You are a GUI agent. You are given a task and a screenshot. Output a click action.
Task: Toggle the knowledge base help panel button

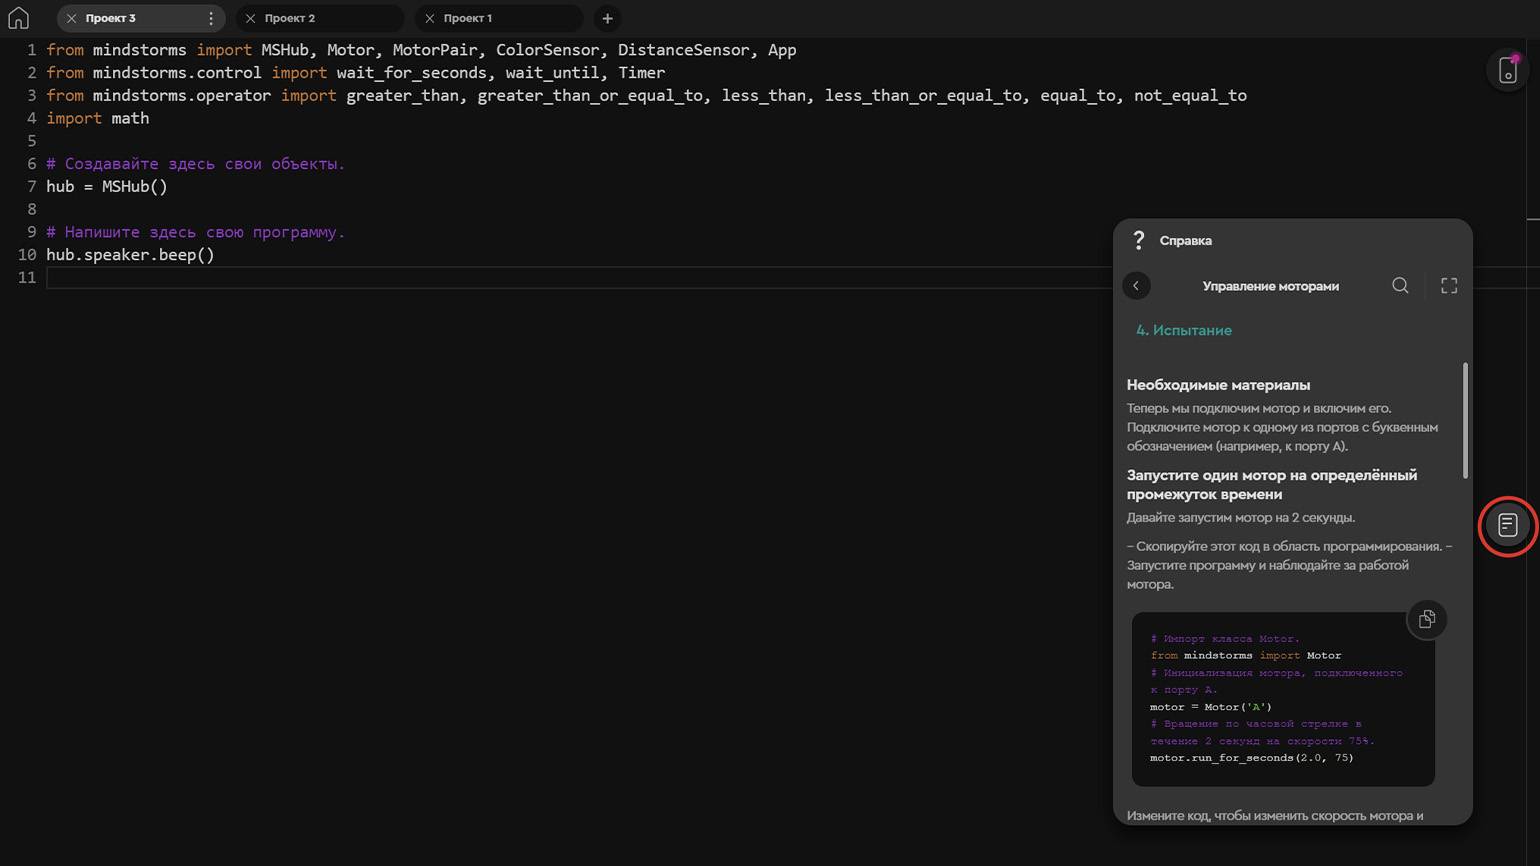pos(1507,525)
